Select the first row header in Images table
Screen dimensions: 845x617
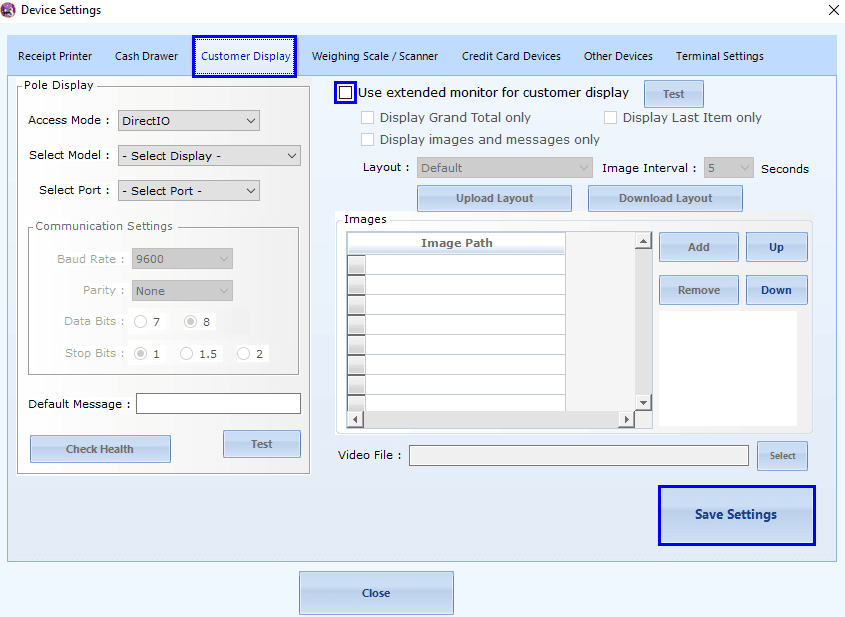(356, 265)
